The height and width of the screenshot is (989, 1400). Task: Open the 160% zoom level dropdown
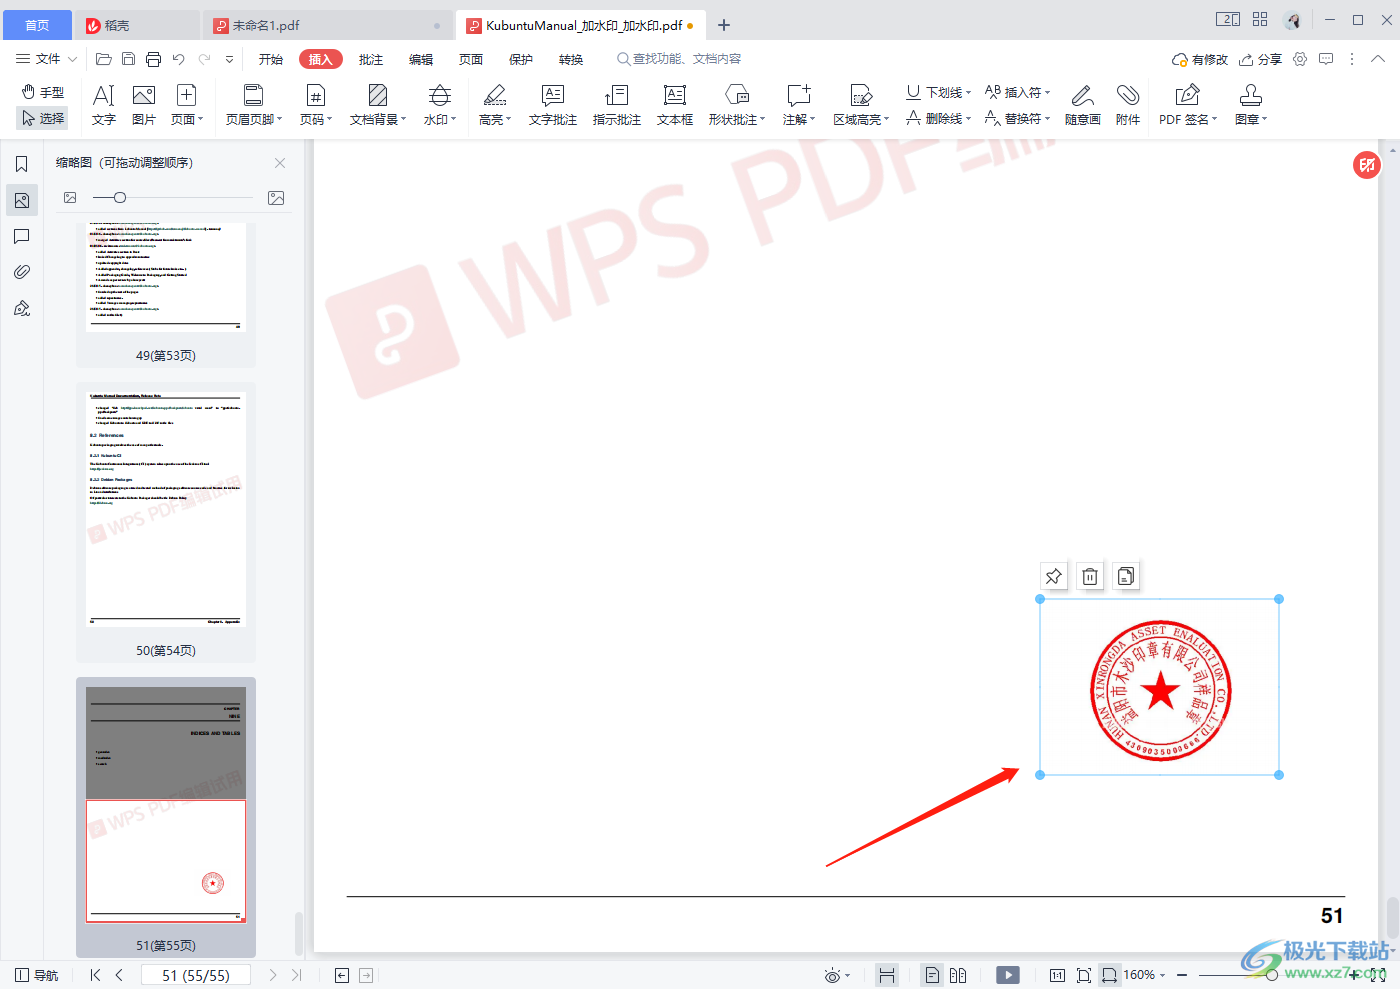click(1144, 975)
